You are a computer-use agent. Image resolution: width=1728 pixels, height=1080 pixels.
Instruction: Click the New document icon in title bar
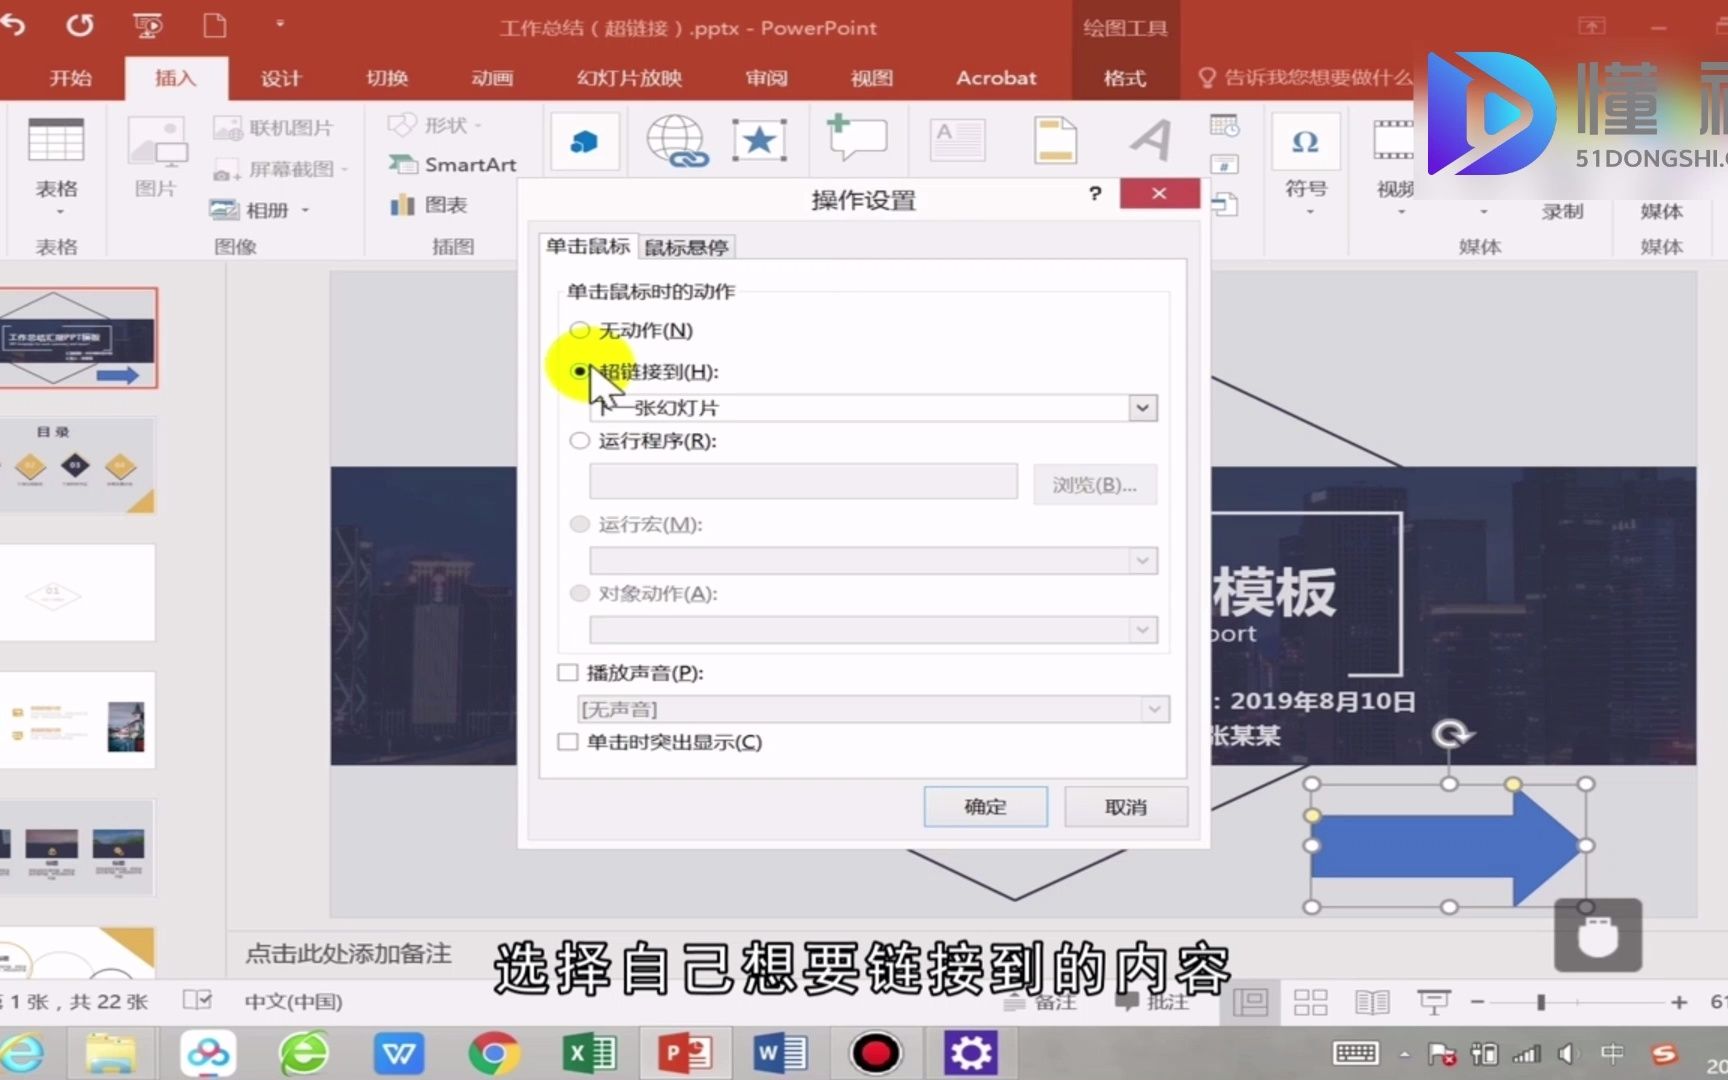point(214,25)
